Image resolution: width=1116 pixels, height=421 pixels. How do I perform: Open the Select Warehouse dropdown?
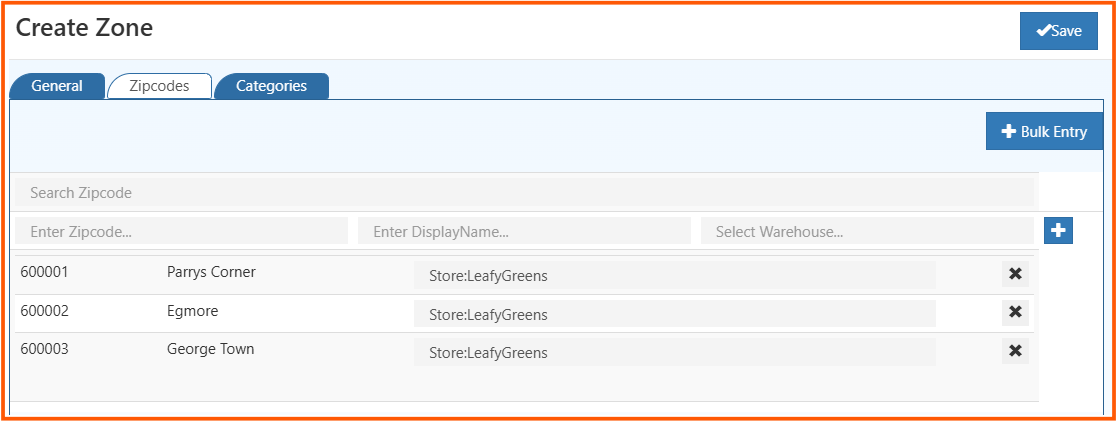point(867,231)
